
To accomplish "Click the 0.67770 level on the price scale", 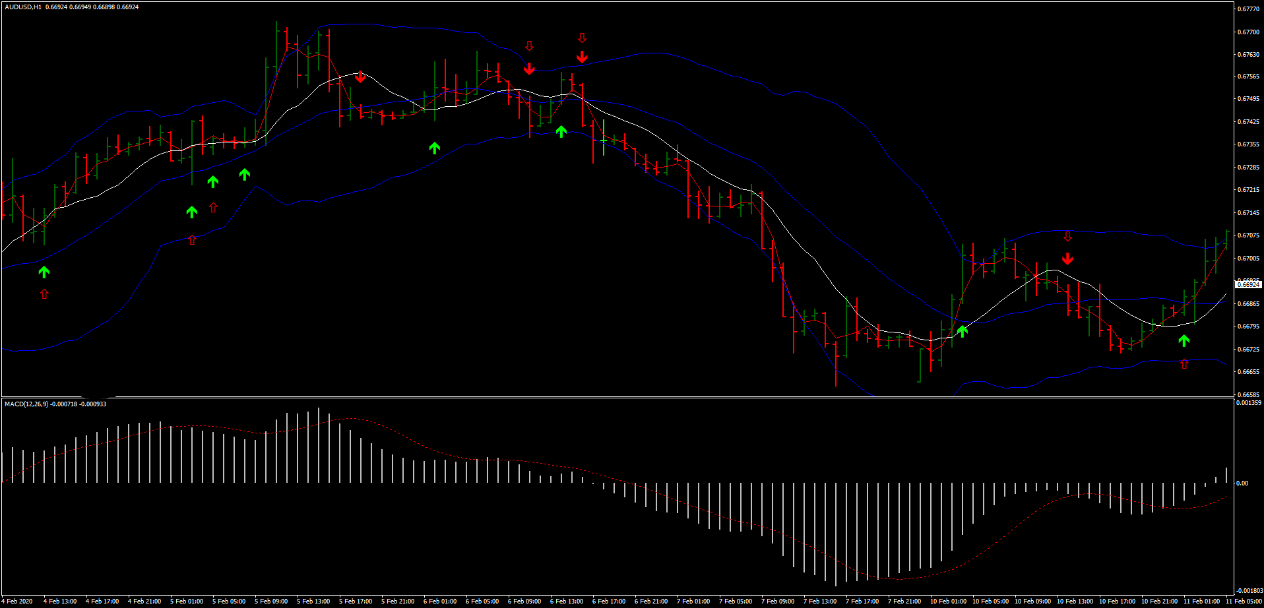I will point(1247,9).
